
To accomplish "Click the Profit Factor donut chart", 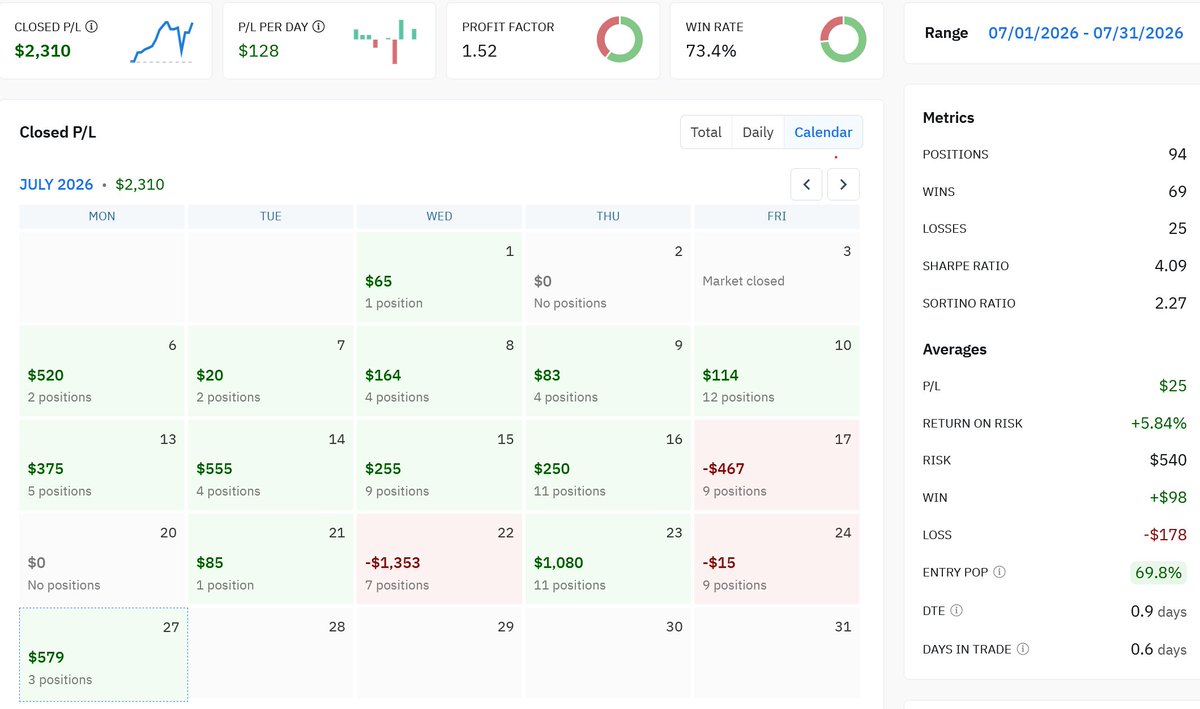I will pyautogui.click(x=620, y=40).
